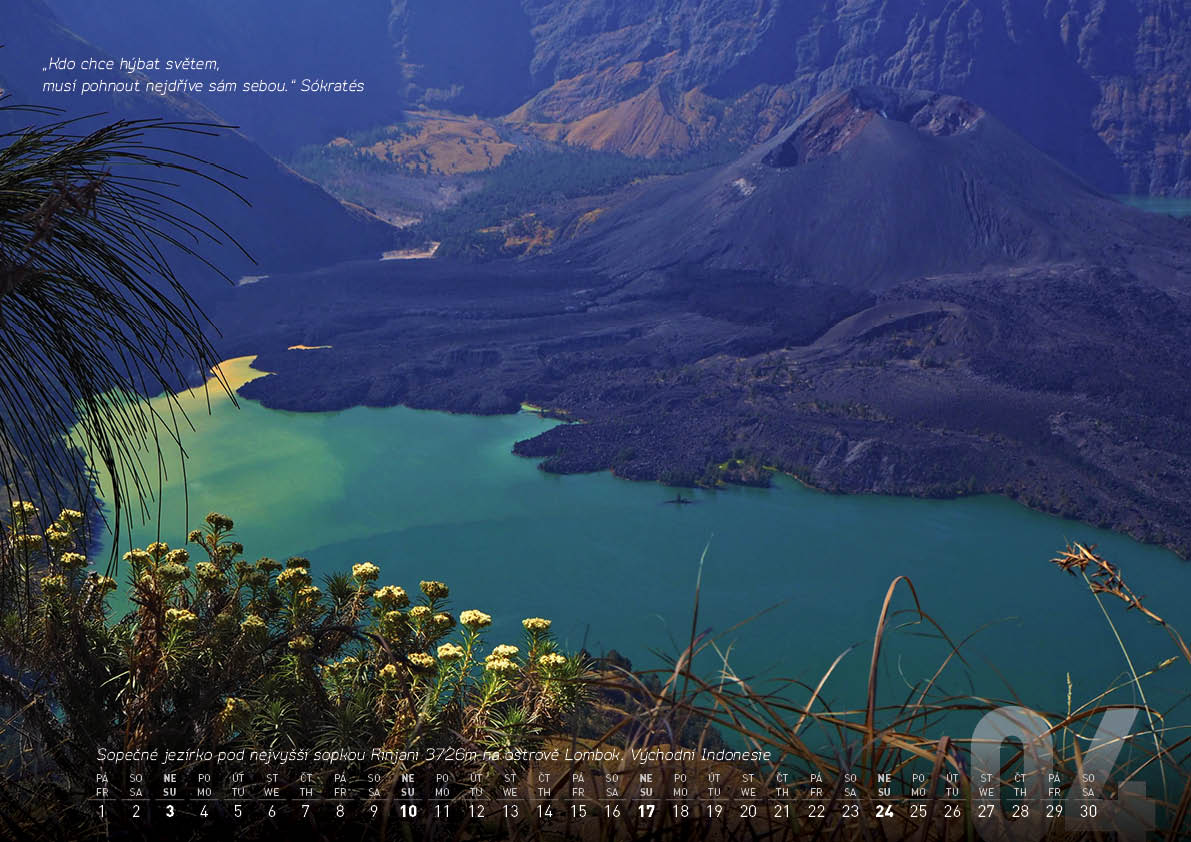Select bold Sunday date 24
The width and height of the screenshot is (1191, 842).
click(x=884, y=812)
